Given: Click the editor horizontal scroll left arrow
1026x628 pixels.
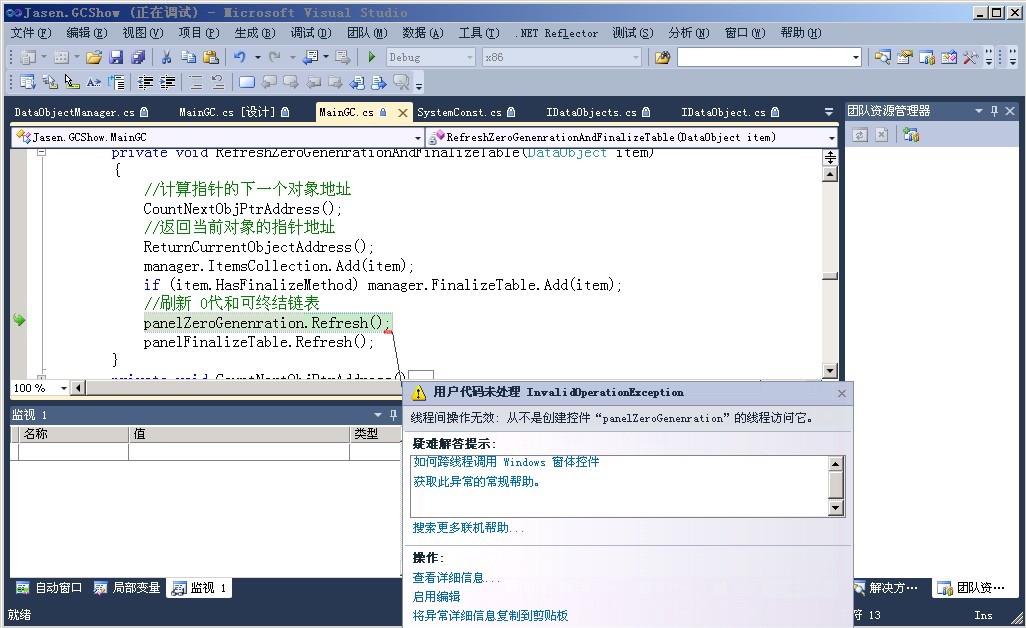Looking at the screenshot, I should click(78, 388).
